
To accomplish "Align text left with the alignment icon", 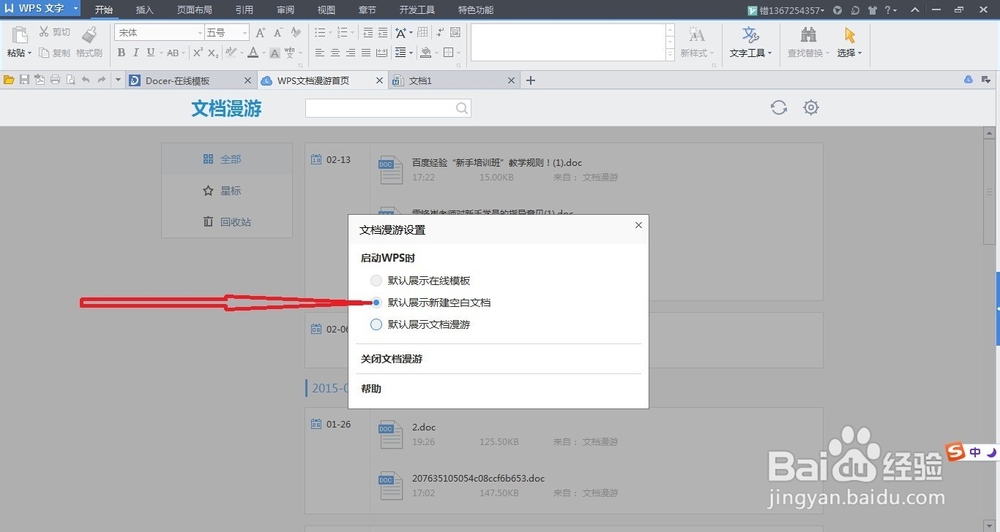I will click(320, 53).
